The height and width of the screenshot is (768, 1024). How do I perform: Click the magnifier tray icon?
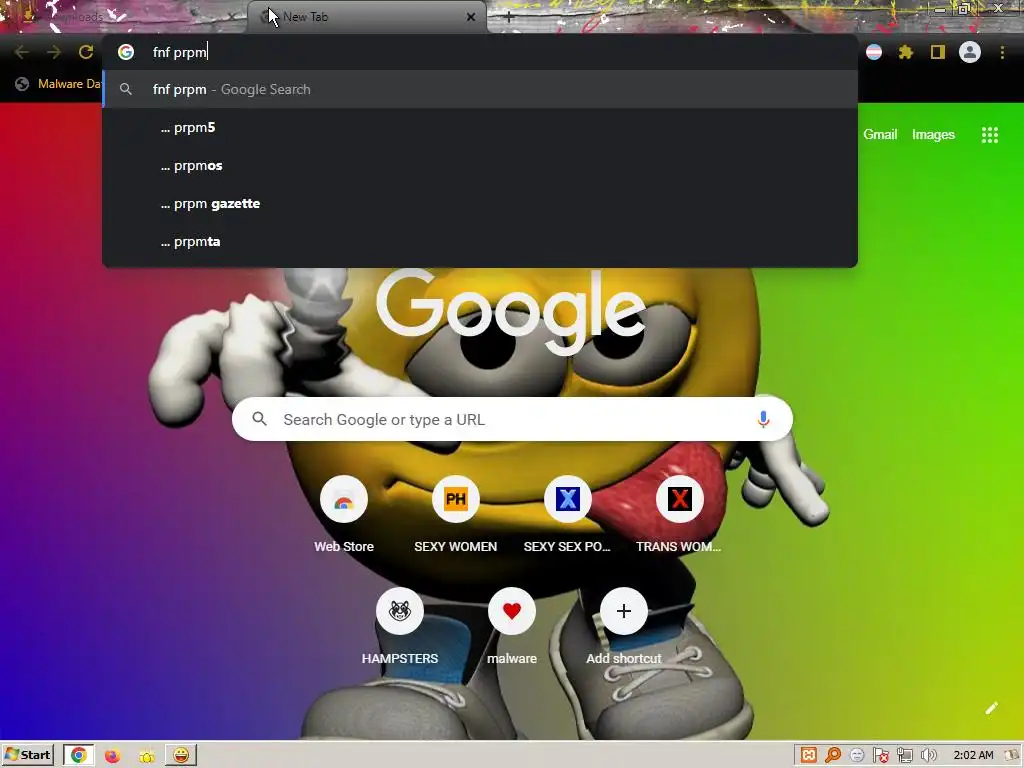pos(833,756)
